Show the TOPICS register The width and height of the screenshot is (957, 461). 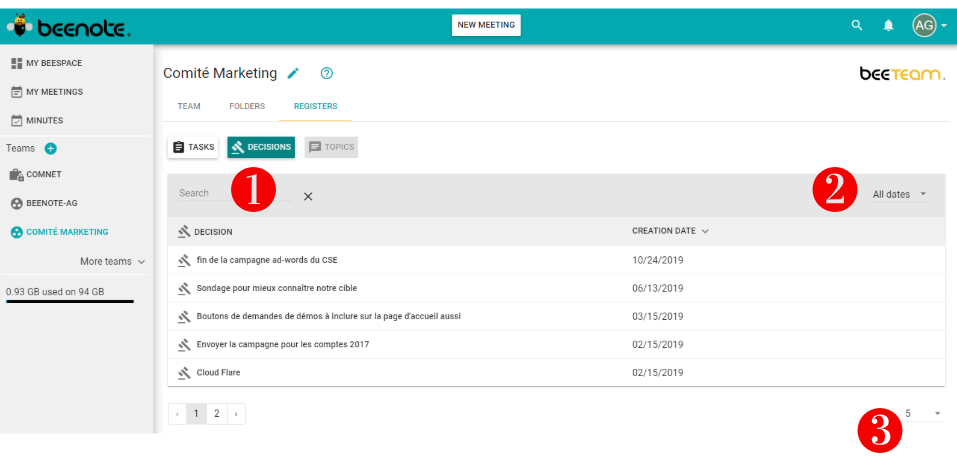[x=331, y=147]
